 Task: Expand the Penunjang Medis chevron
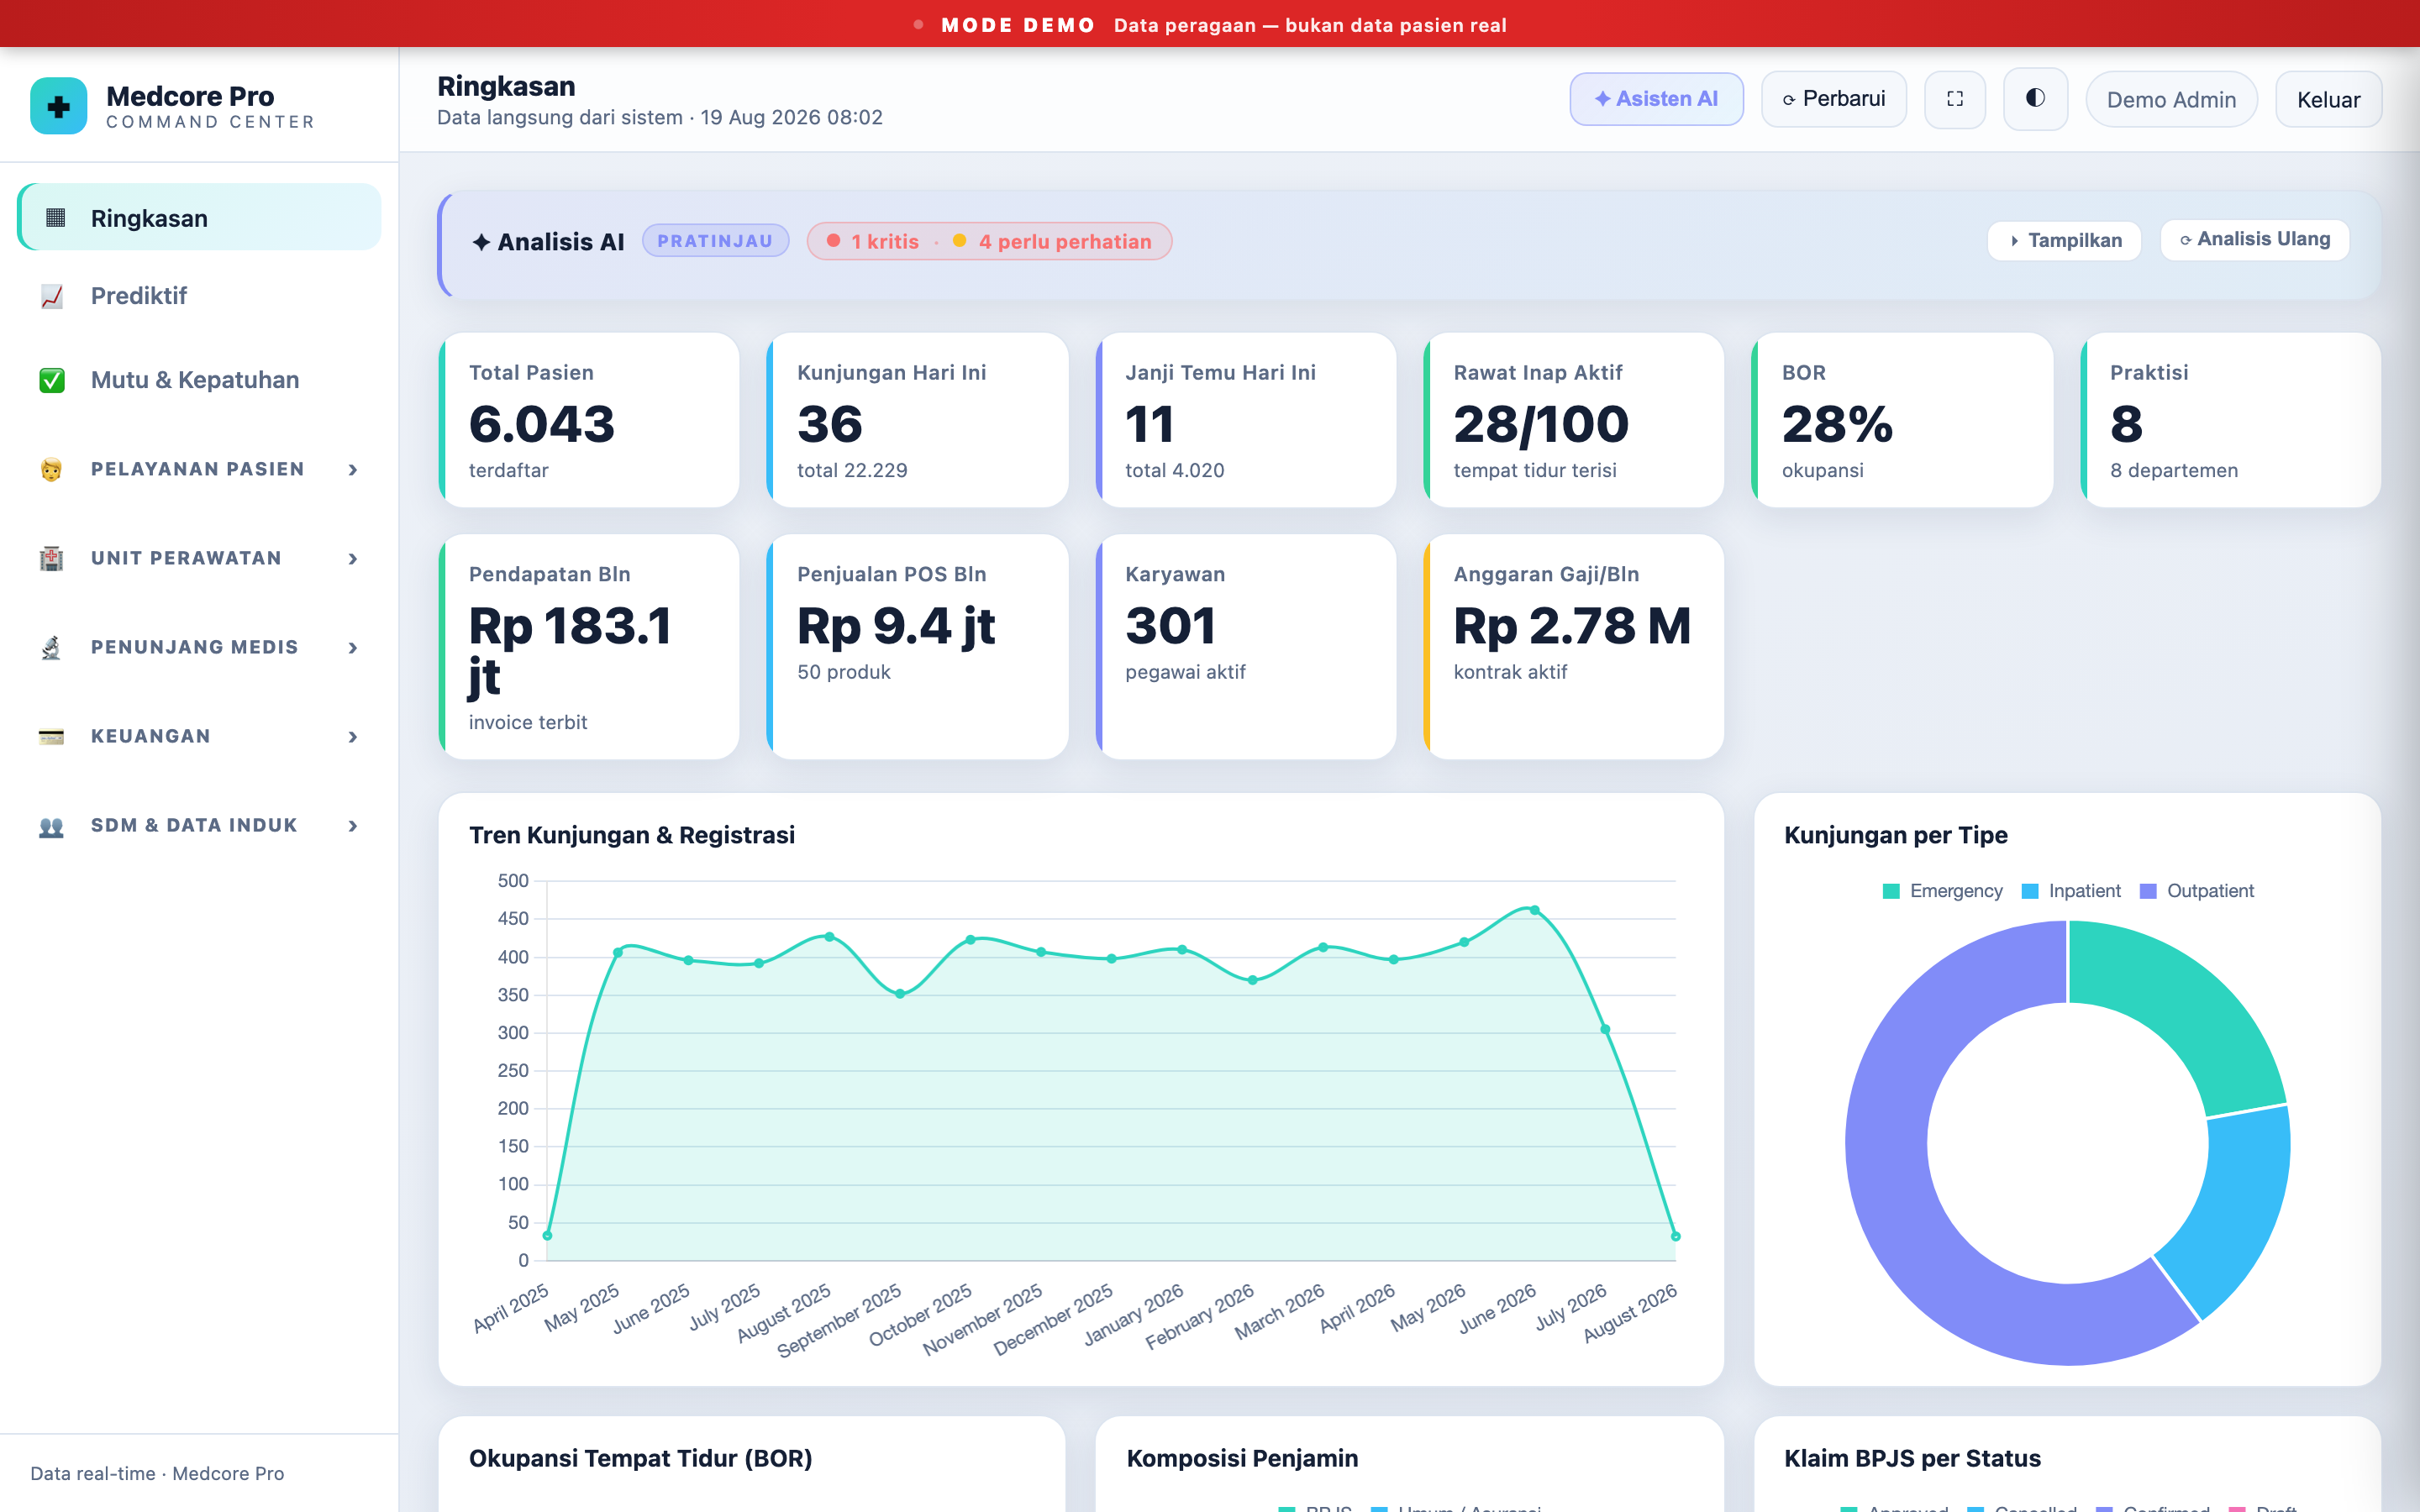click(x=353, y=648)
